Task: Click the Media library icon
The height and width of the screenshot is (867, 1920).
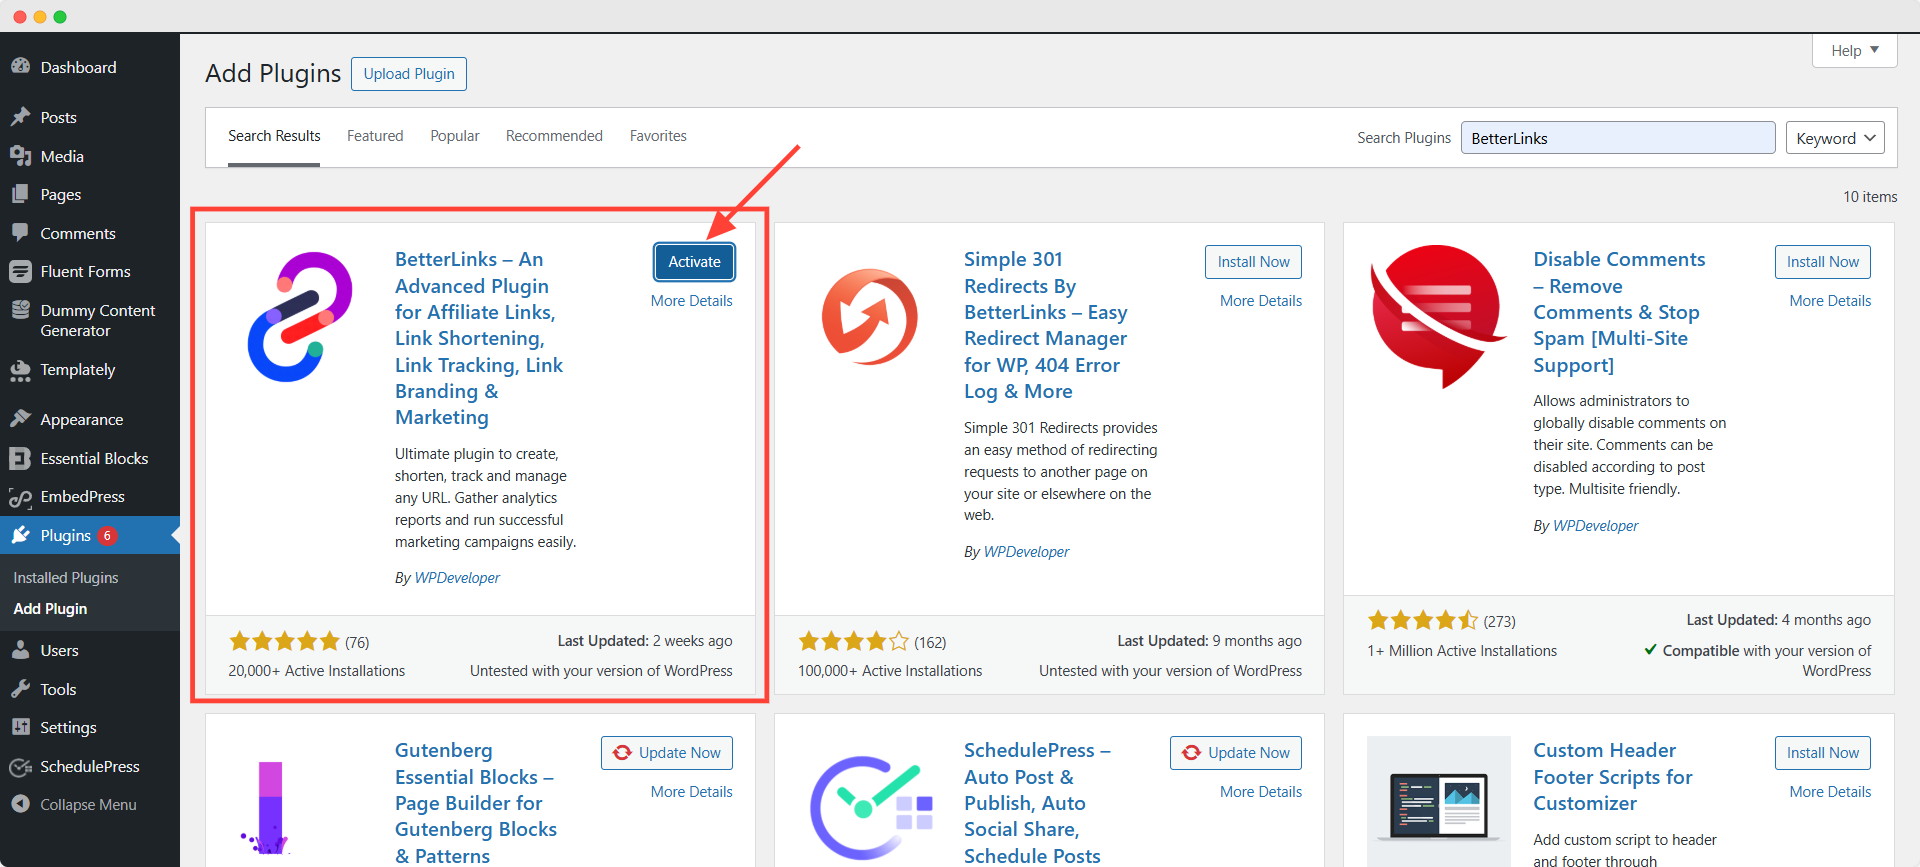Action: point(20,156)
